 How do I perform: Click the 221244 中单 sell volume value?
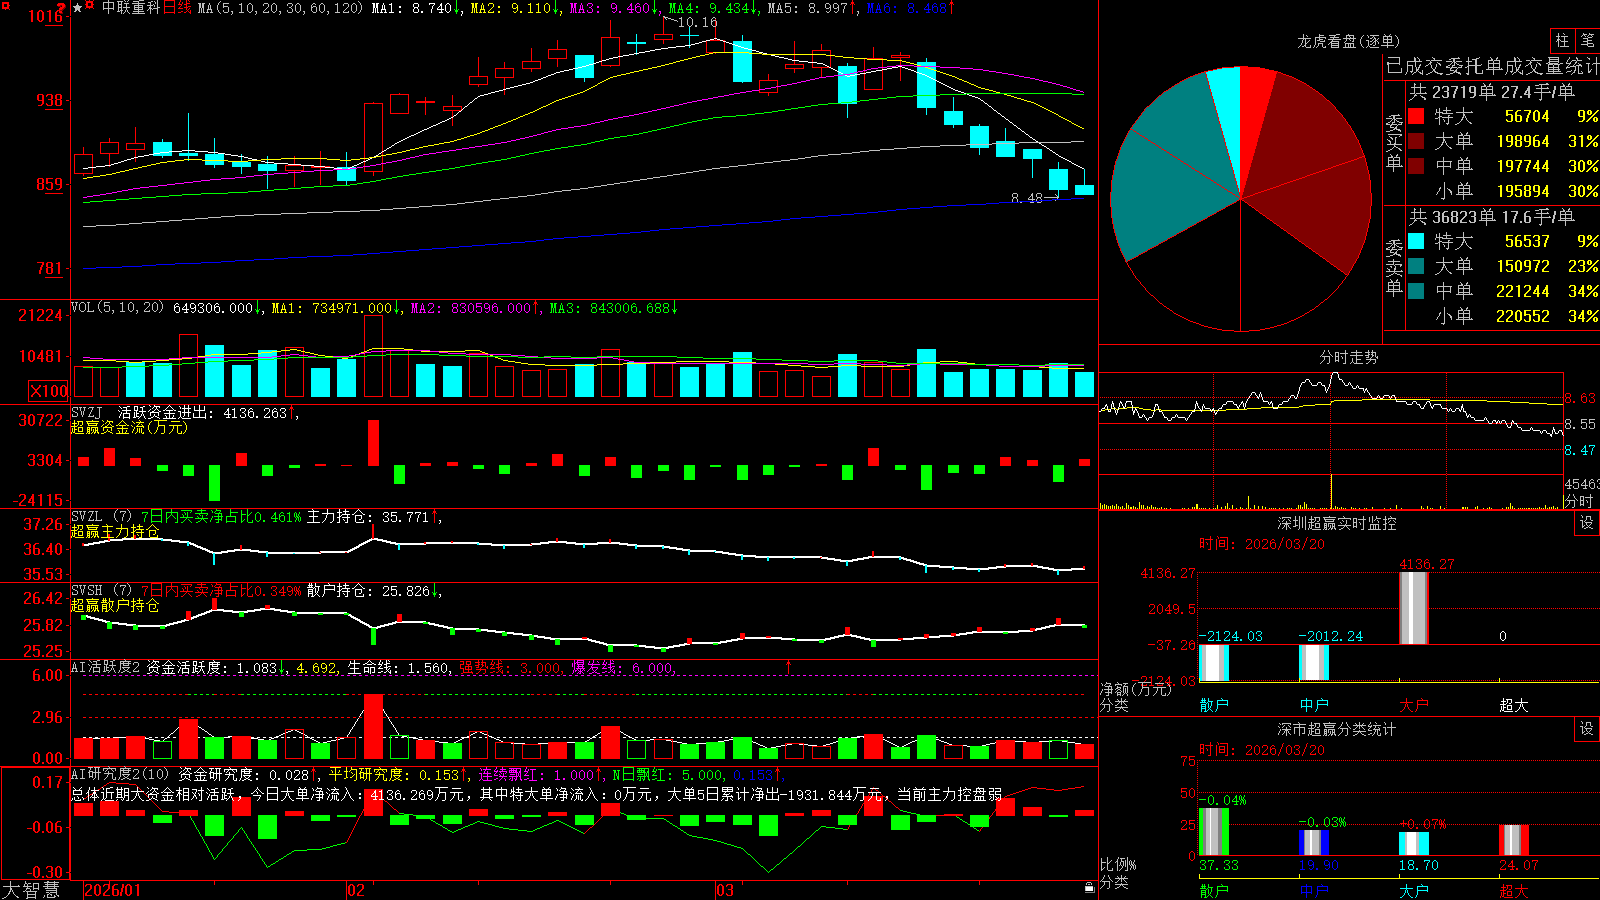(x=1523, y=291)
